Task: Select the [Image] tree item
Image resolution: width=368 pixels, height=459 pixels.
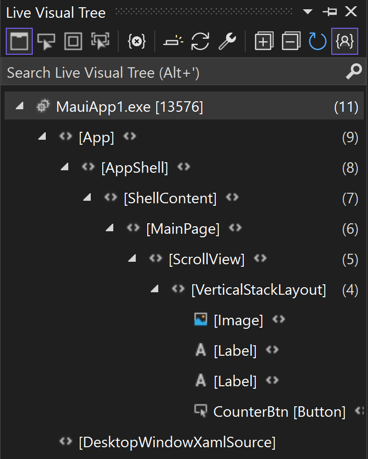Action: point(238,320)
